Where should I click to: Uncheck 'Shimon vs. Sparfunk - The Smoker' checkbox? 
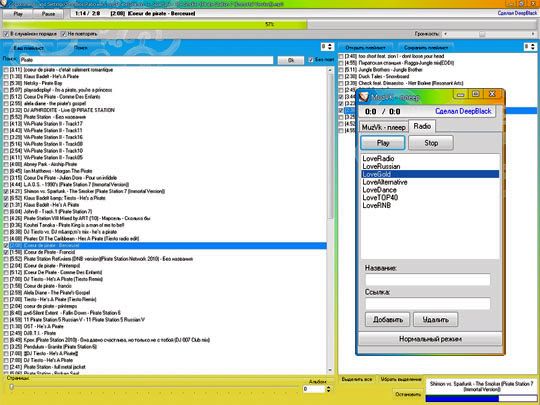coord(6,191)
